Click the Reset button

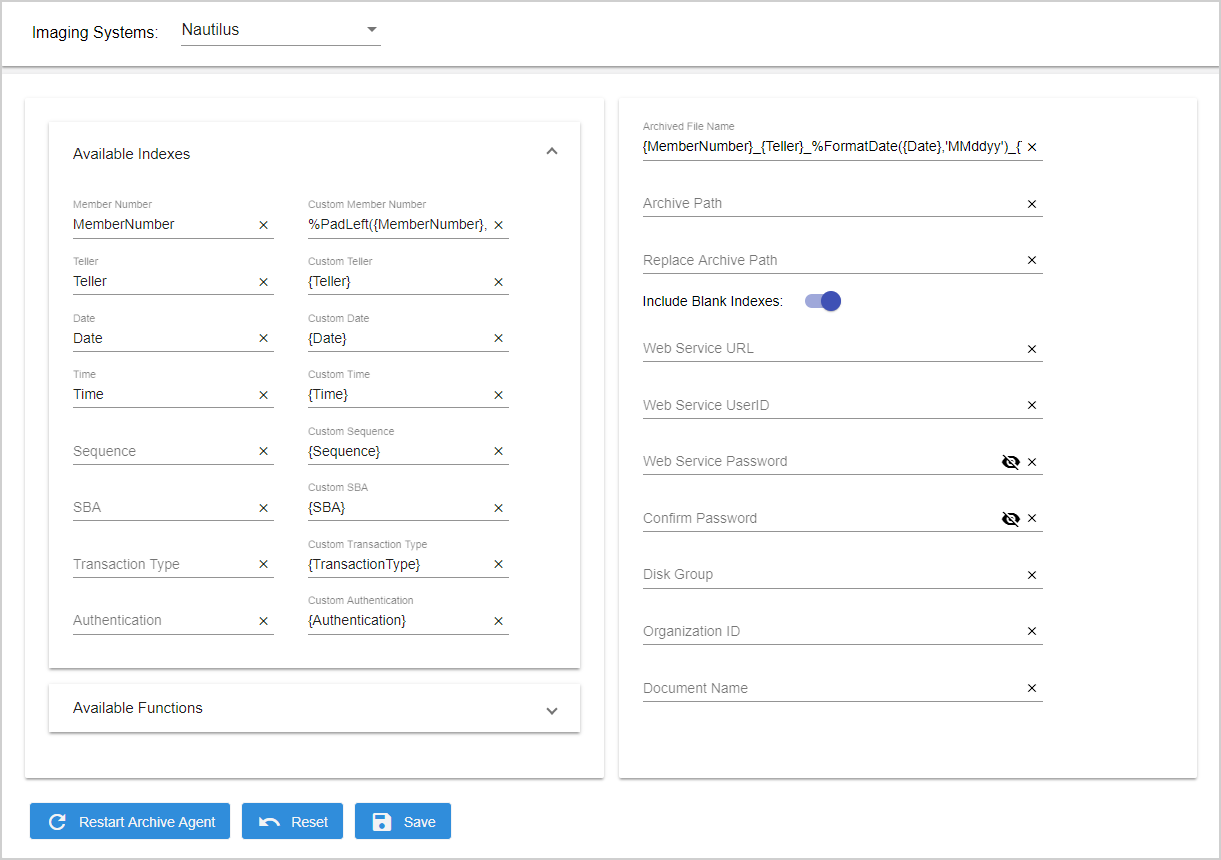click(292, 821)
